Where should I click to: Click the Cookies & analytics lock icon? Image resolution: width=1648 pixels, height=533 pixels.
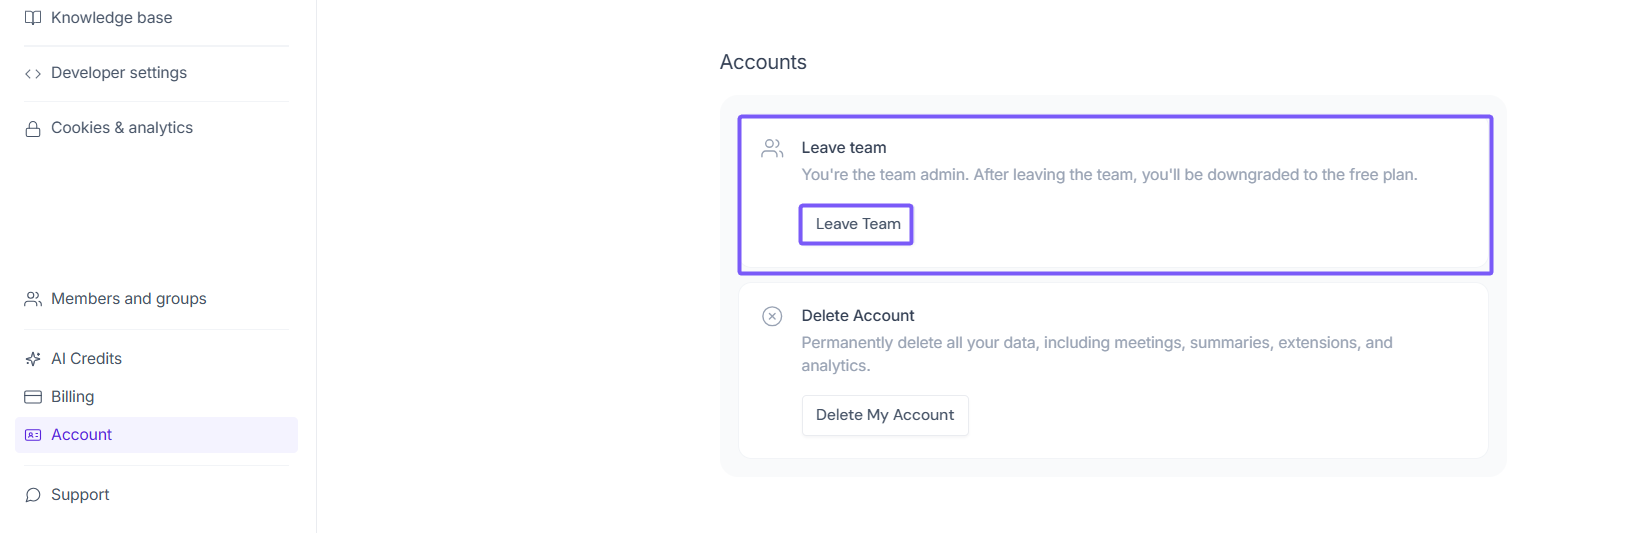(33, 129)
